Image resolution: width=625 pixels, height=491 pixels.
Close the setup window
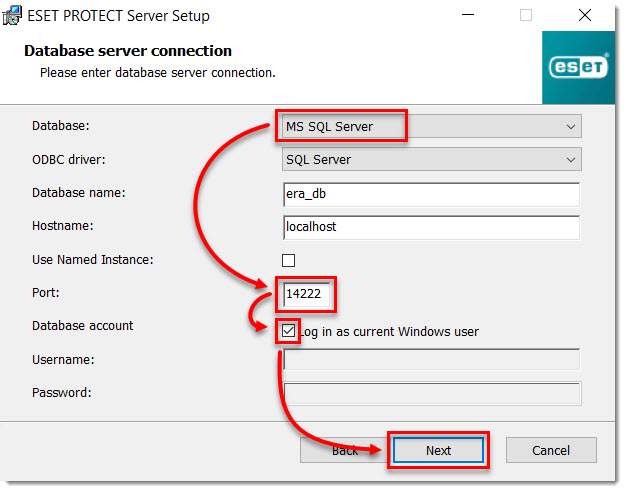click(585, 15)
